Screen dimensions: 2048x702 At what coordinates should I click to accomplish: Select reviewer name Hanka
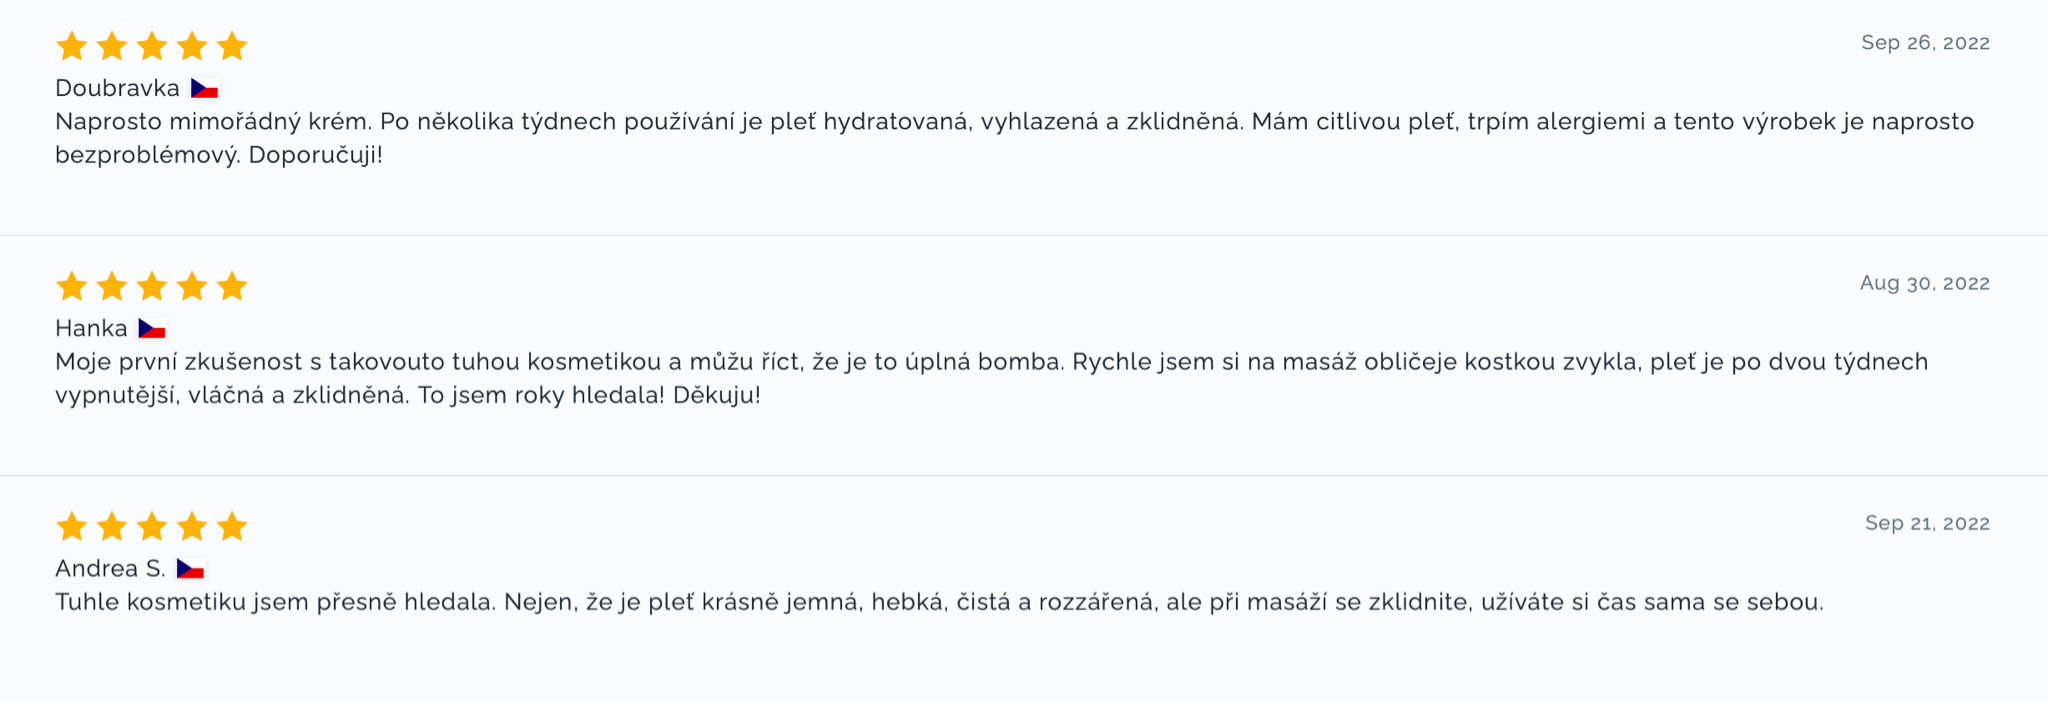point(91,328)
